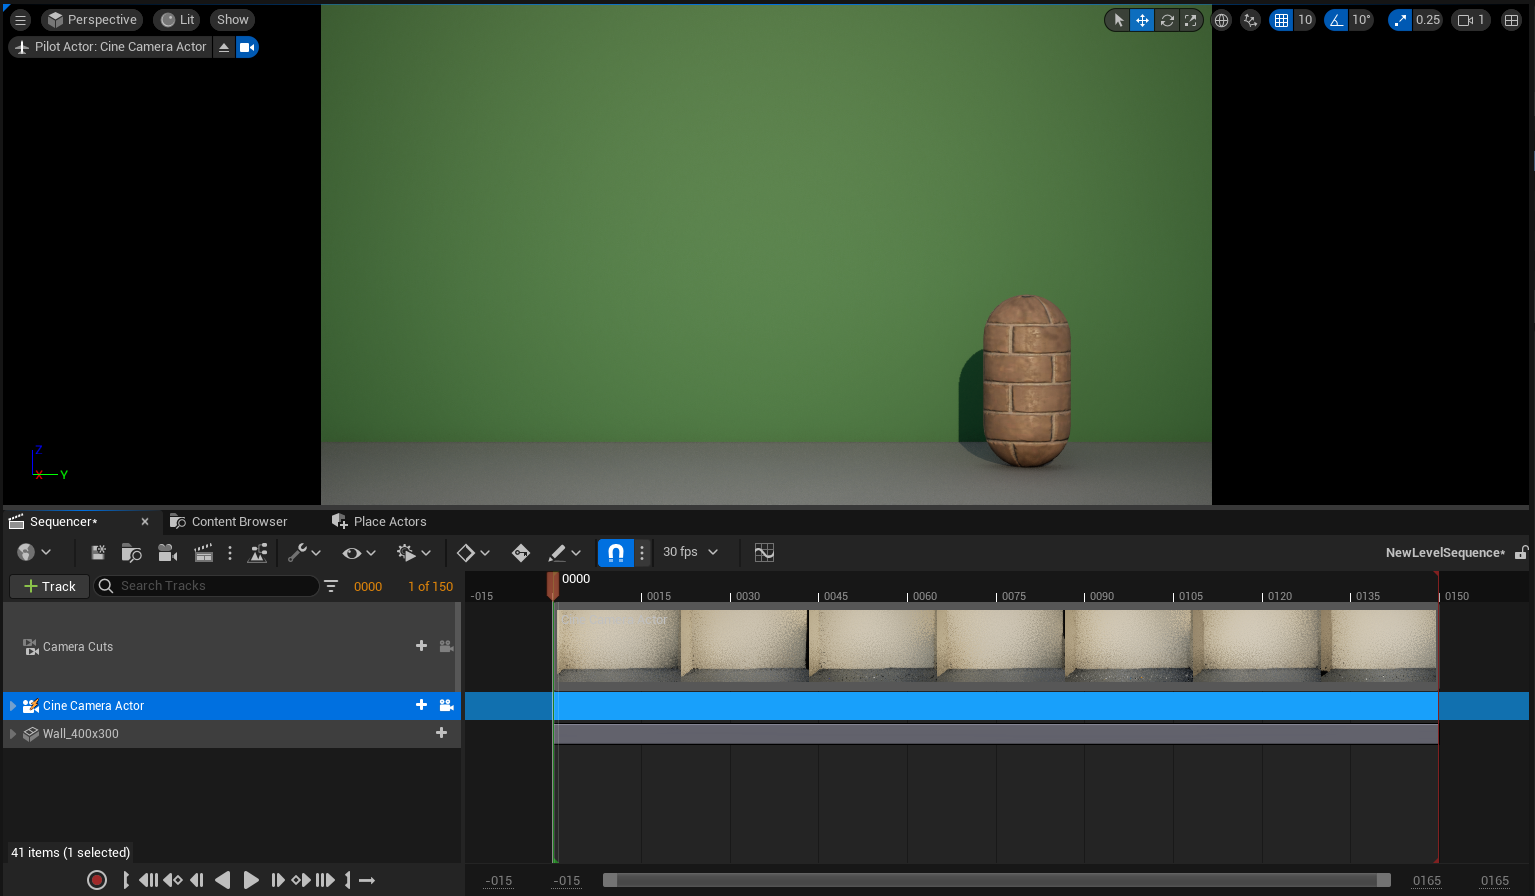Open the Place Actors tab

(x=389, y=522)
